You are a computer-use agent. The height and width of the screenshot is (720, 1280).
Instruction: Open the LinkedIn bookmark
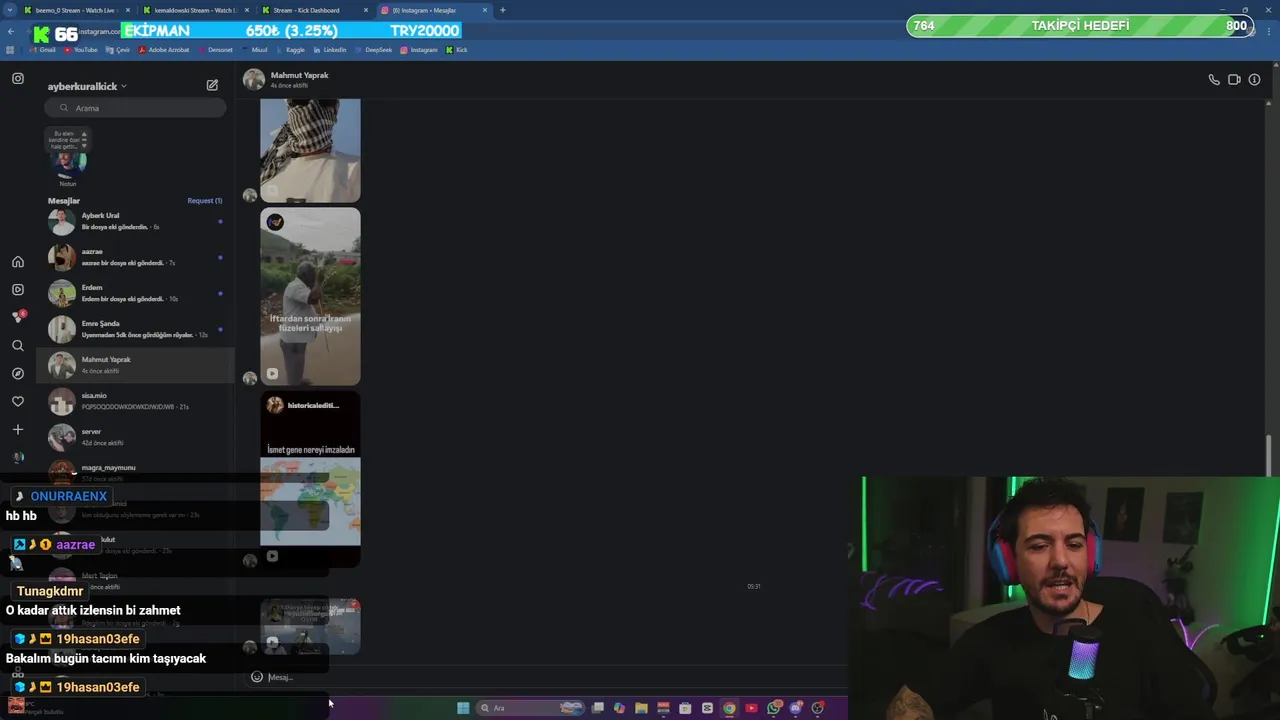329,50
